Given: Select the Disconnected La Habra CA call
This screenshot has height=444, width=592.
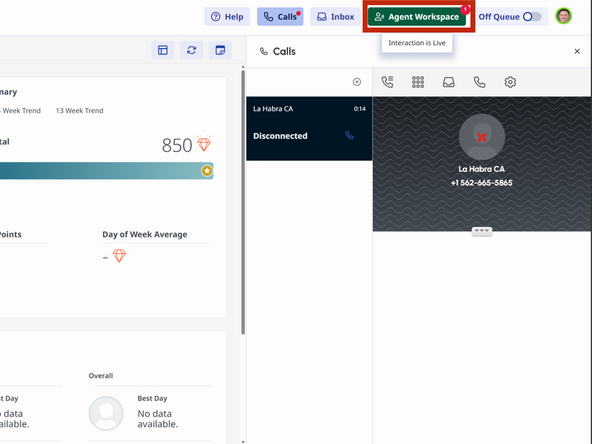Looking at the screenshot, I should coord(309,129).
